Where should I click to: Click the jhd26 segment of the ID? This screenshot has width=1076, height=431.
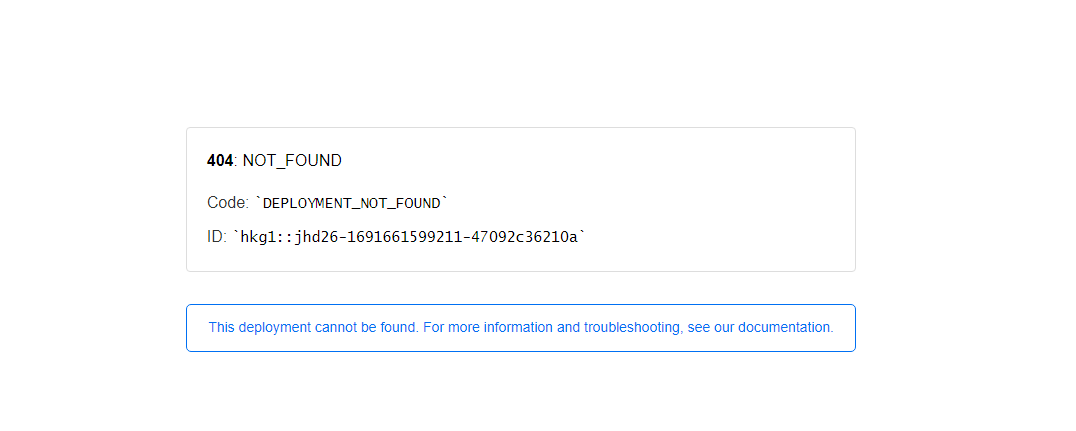(318, 237)
